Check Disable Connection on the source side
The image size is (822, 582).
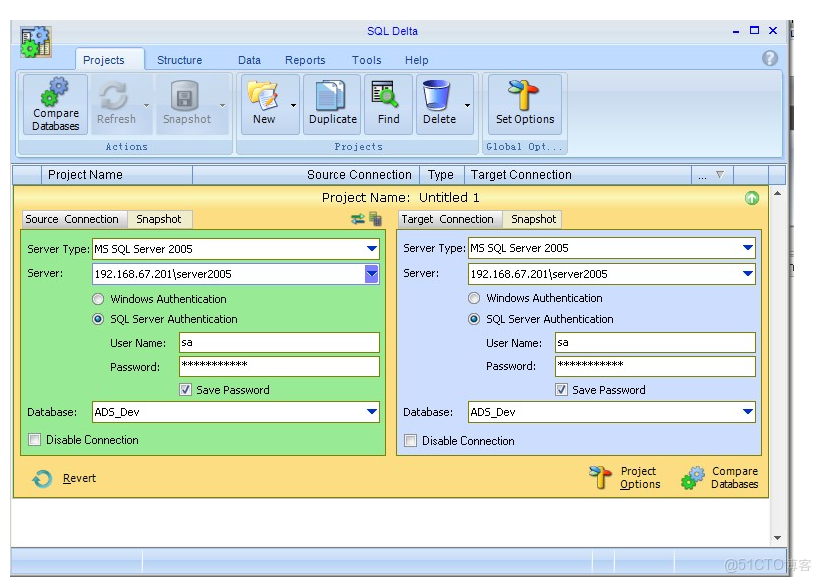34,439
